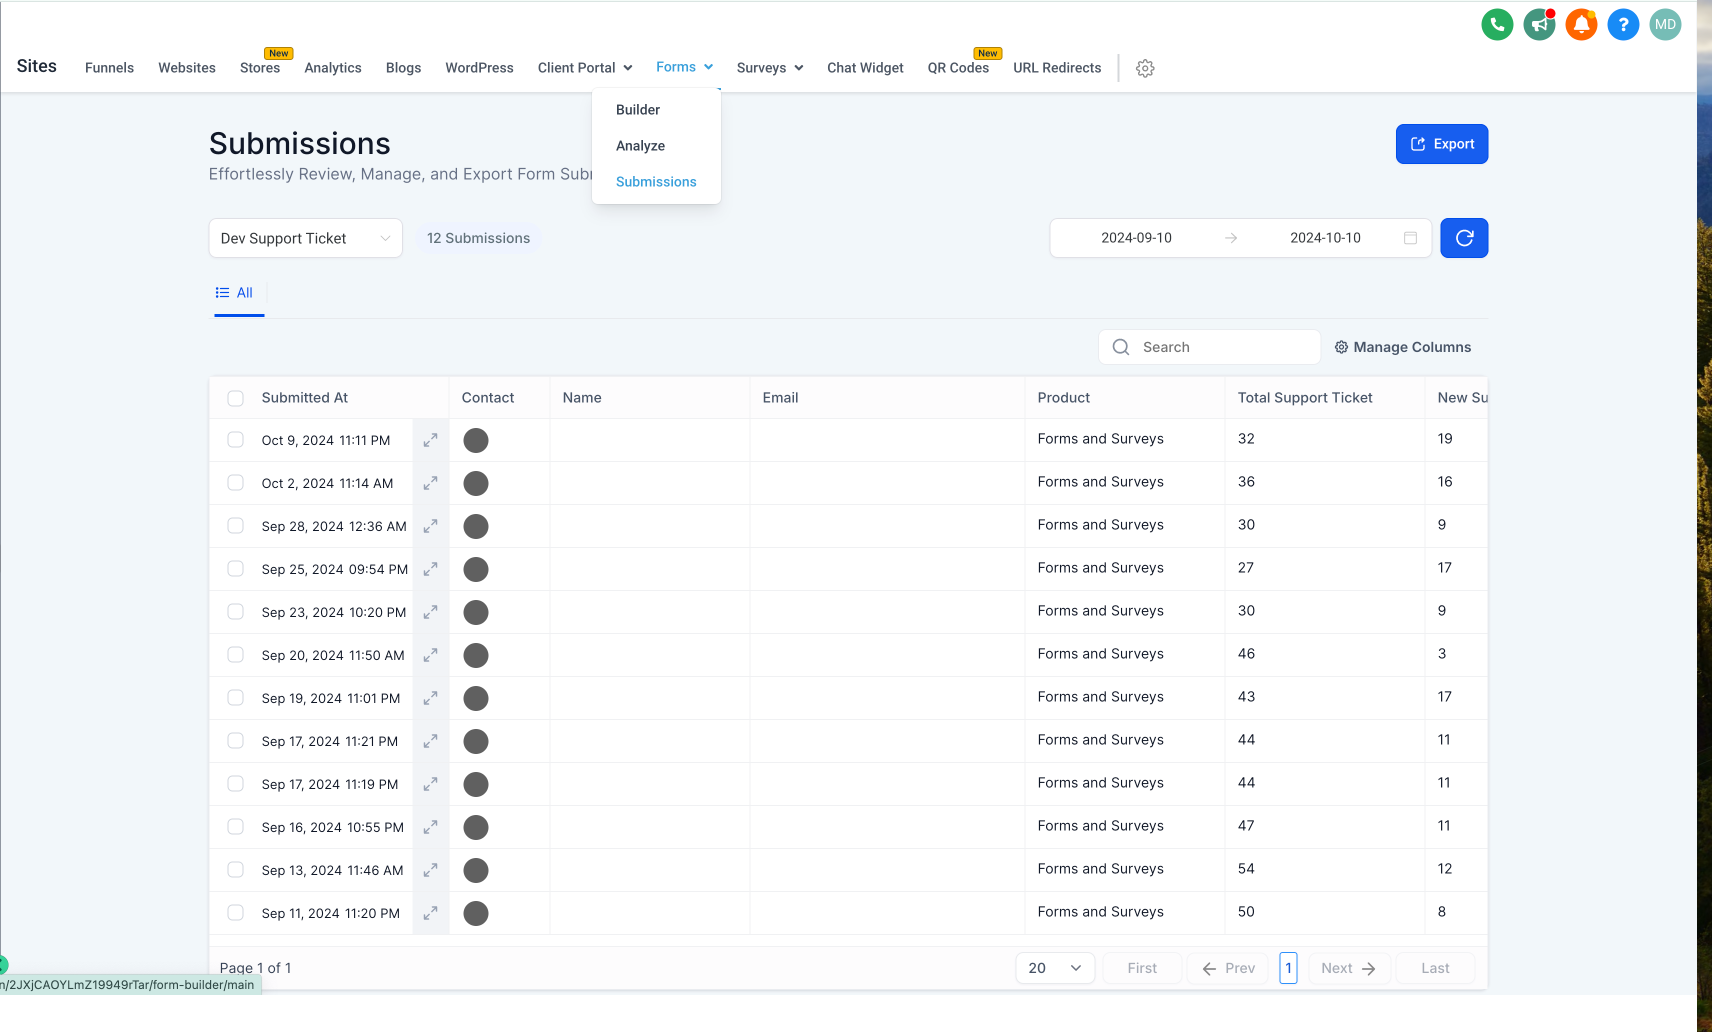The width and height of the screenshot is (1712, 1032).
Task: Click the green phone call icon
Action: (1497, 24)
